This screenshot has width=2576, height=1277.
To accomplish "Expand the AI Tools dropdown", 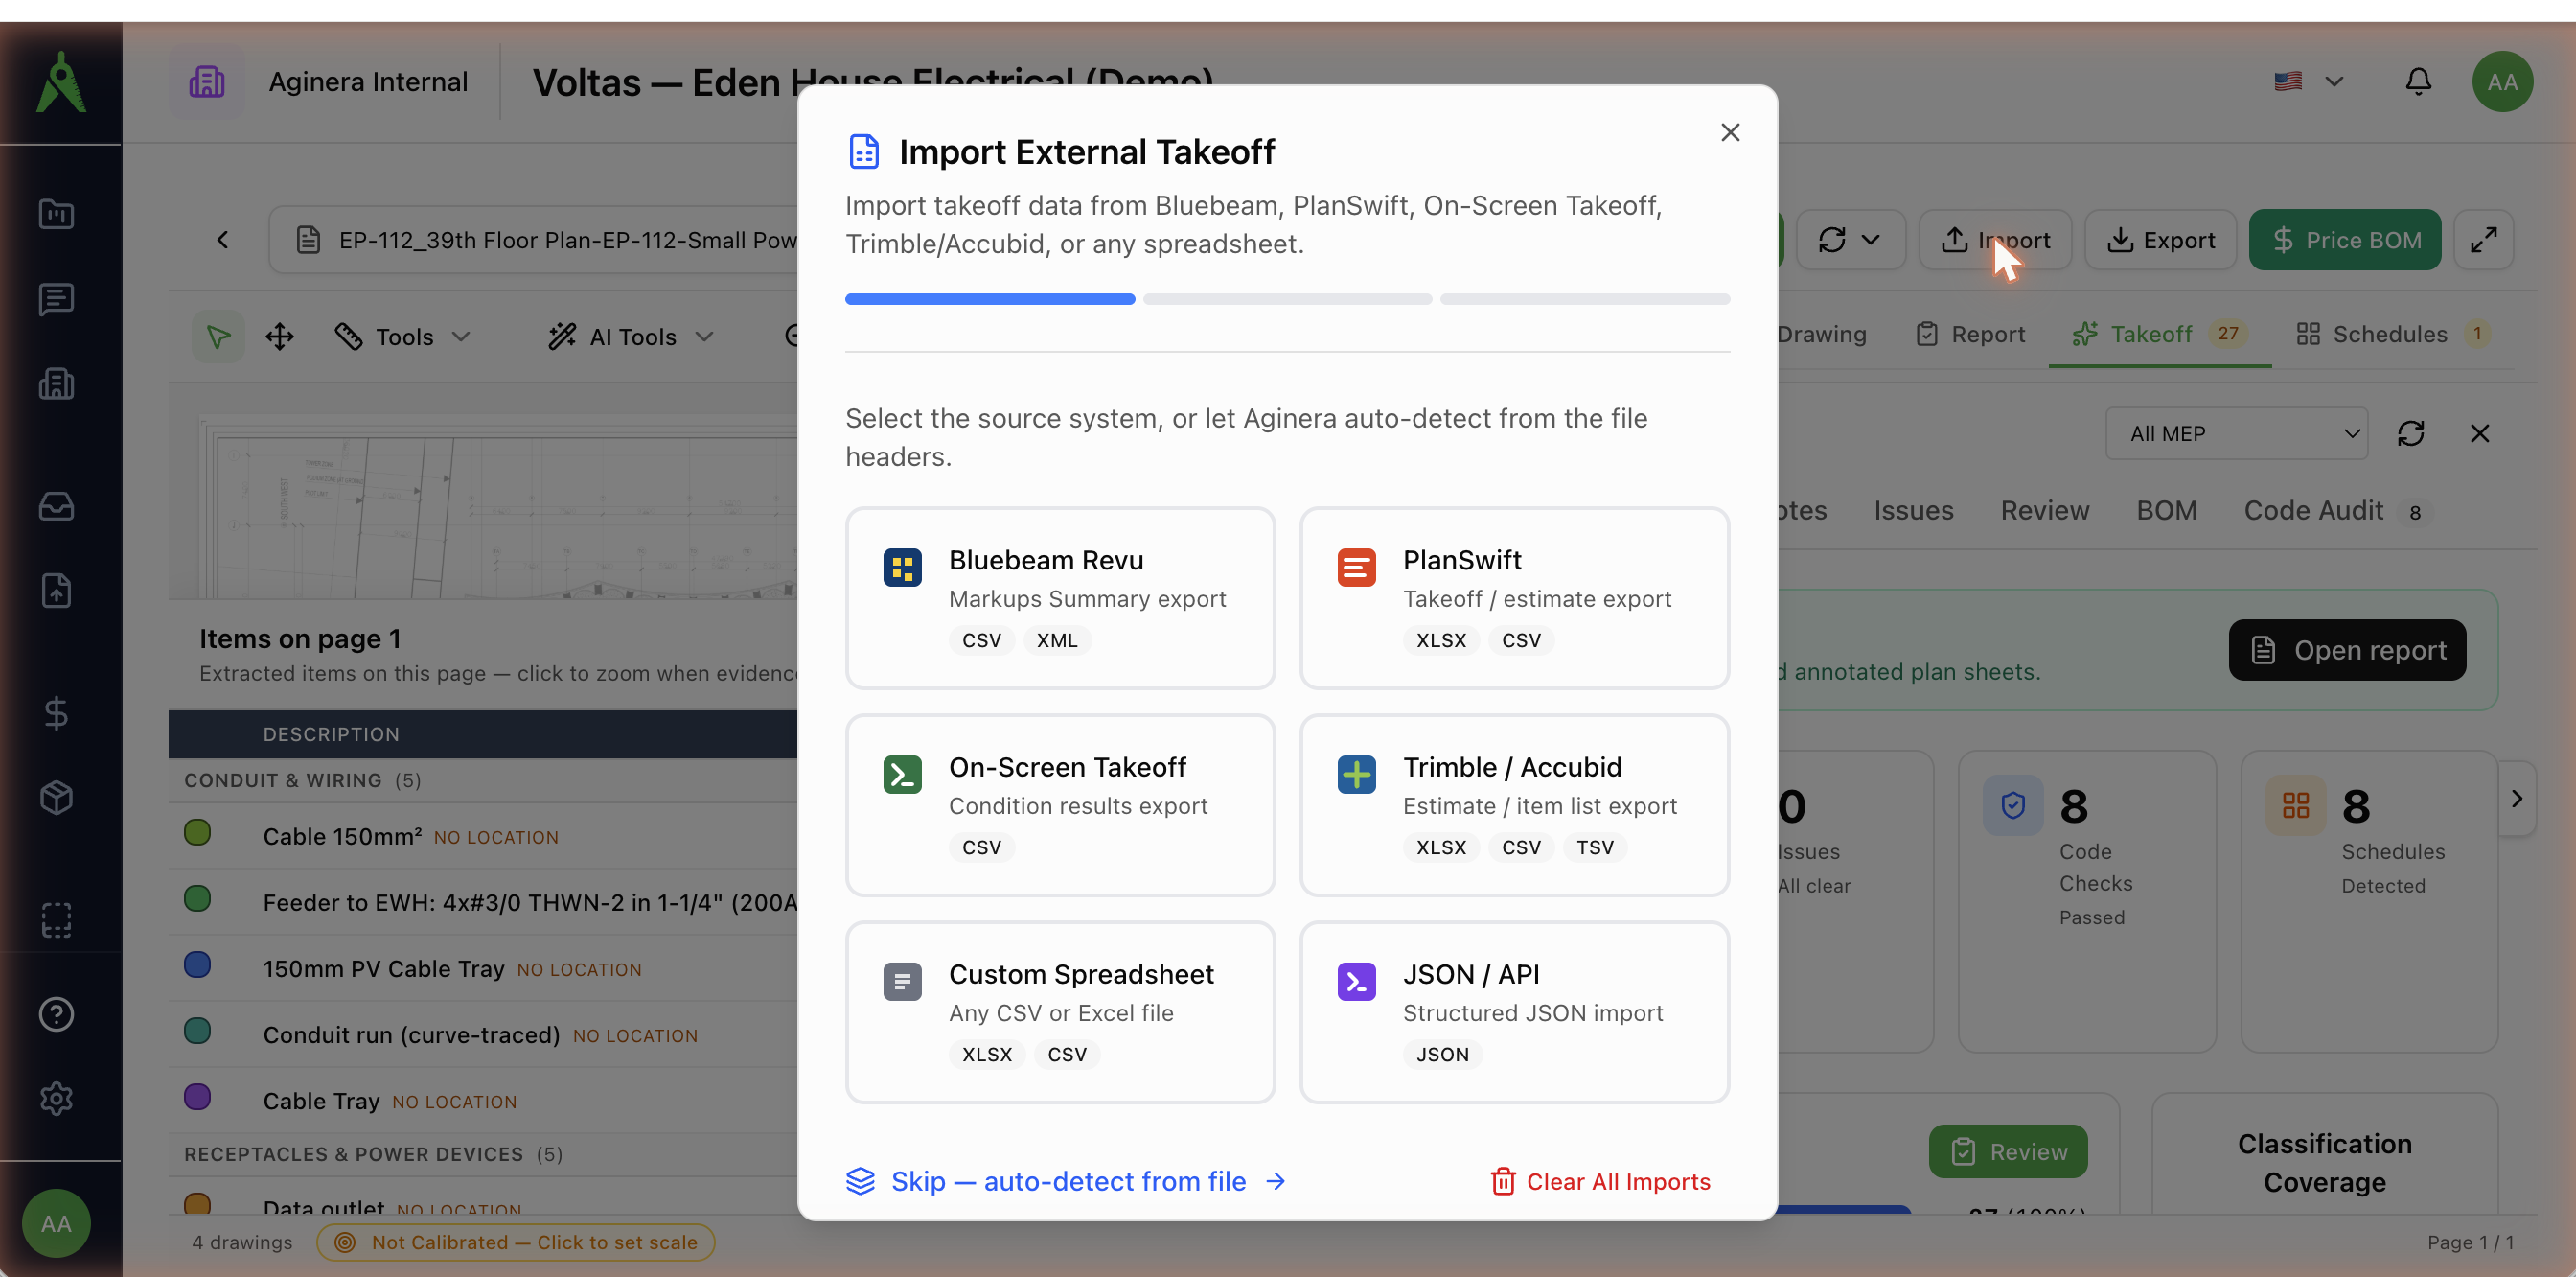I will pyautogui.click(x=632, y=336).
